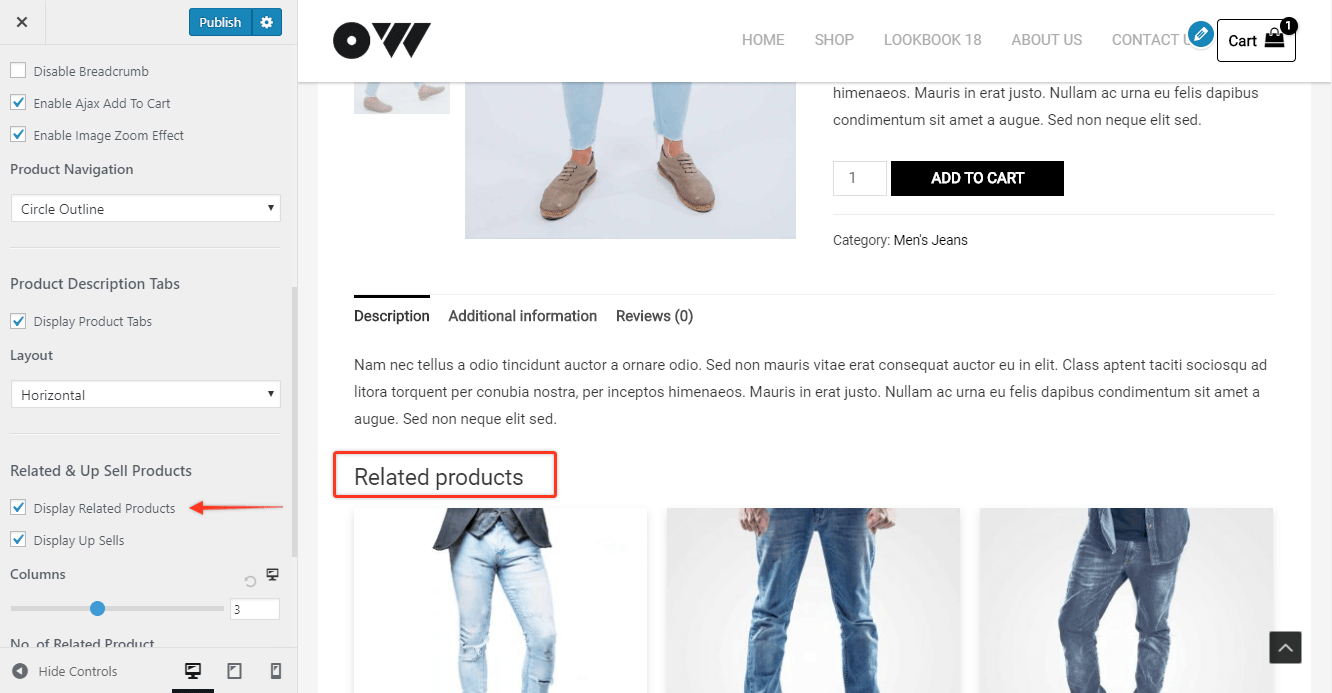Image resolution: width=1332 pixels, height=693 pixels.
Task: Switch to the Additional information tab
Action: coord(522,316)
